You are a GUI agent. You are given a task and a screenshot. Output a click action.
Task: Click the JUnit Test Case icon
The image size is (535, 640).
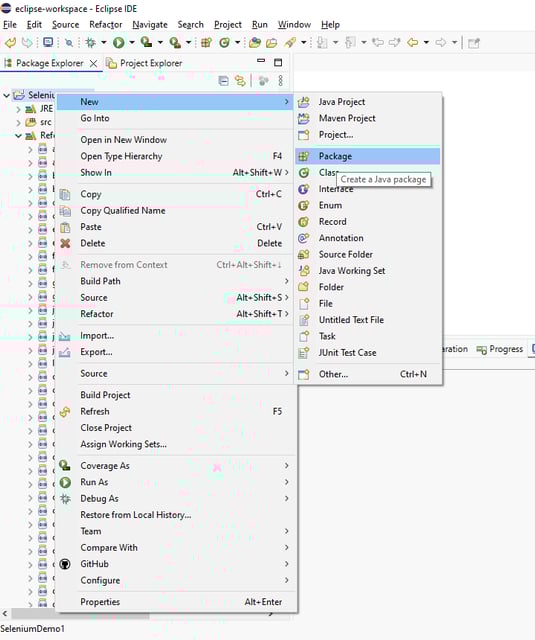(304, 353)
